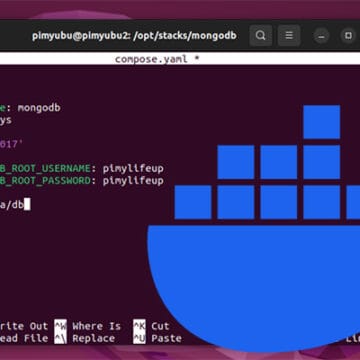Viewport: 360px width, 360px height.
Task: Click the Write Out shortcut label
Action: tap(24, 326)
